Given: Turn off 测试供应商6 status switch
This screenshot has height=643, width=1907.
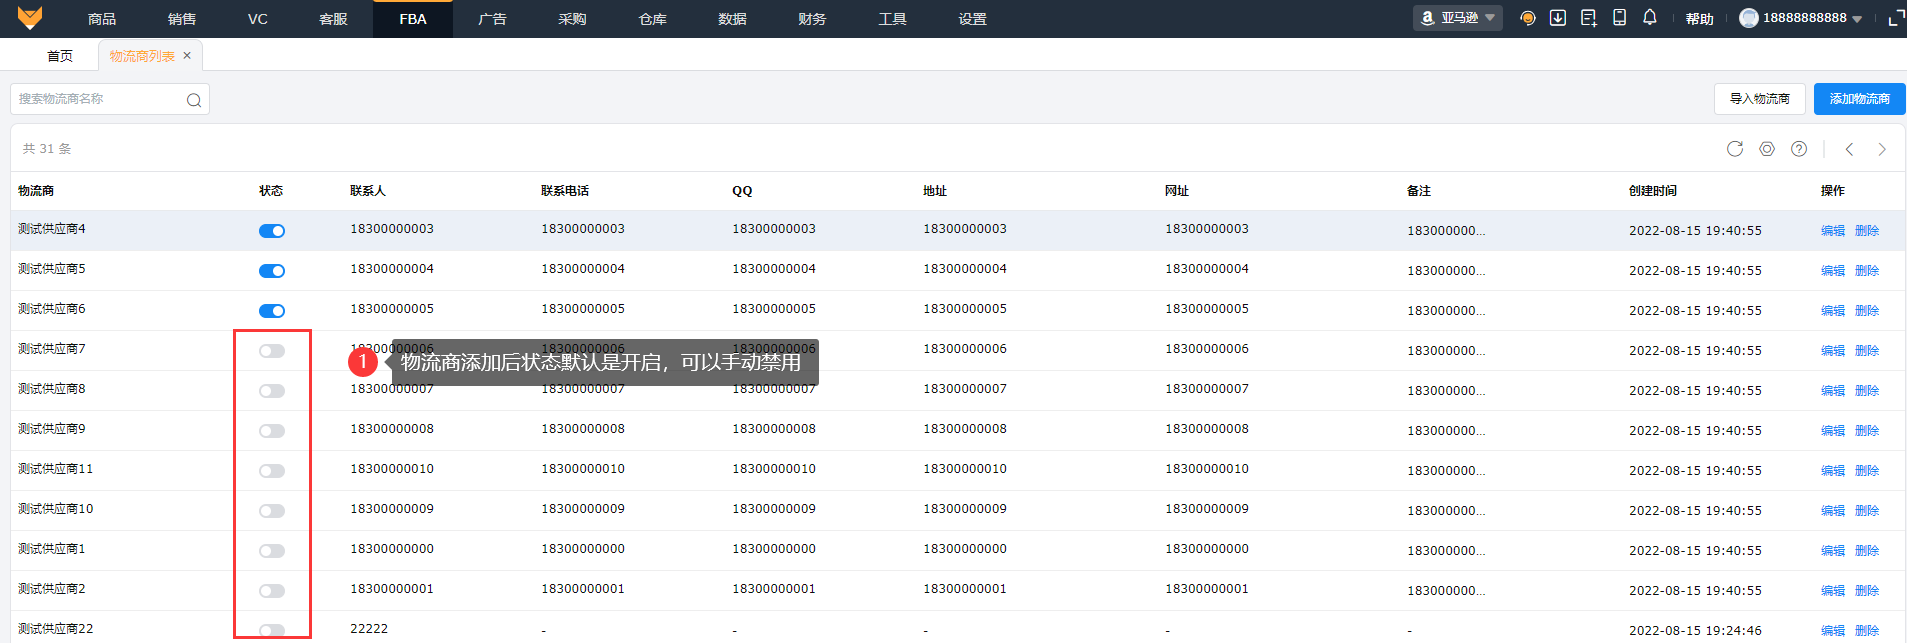Looking at the screenshot, I should click(272, 311).
